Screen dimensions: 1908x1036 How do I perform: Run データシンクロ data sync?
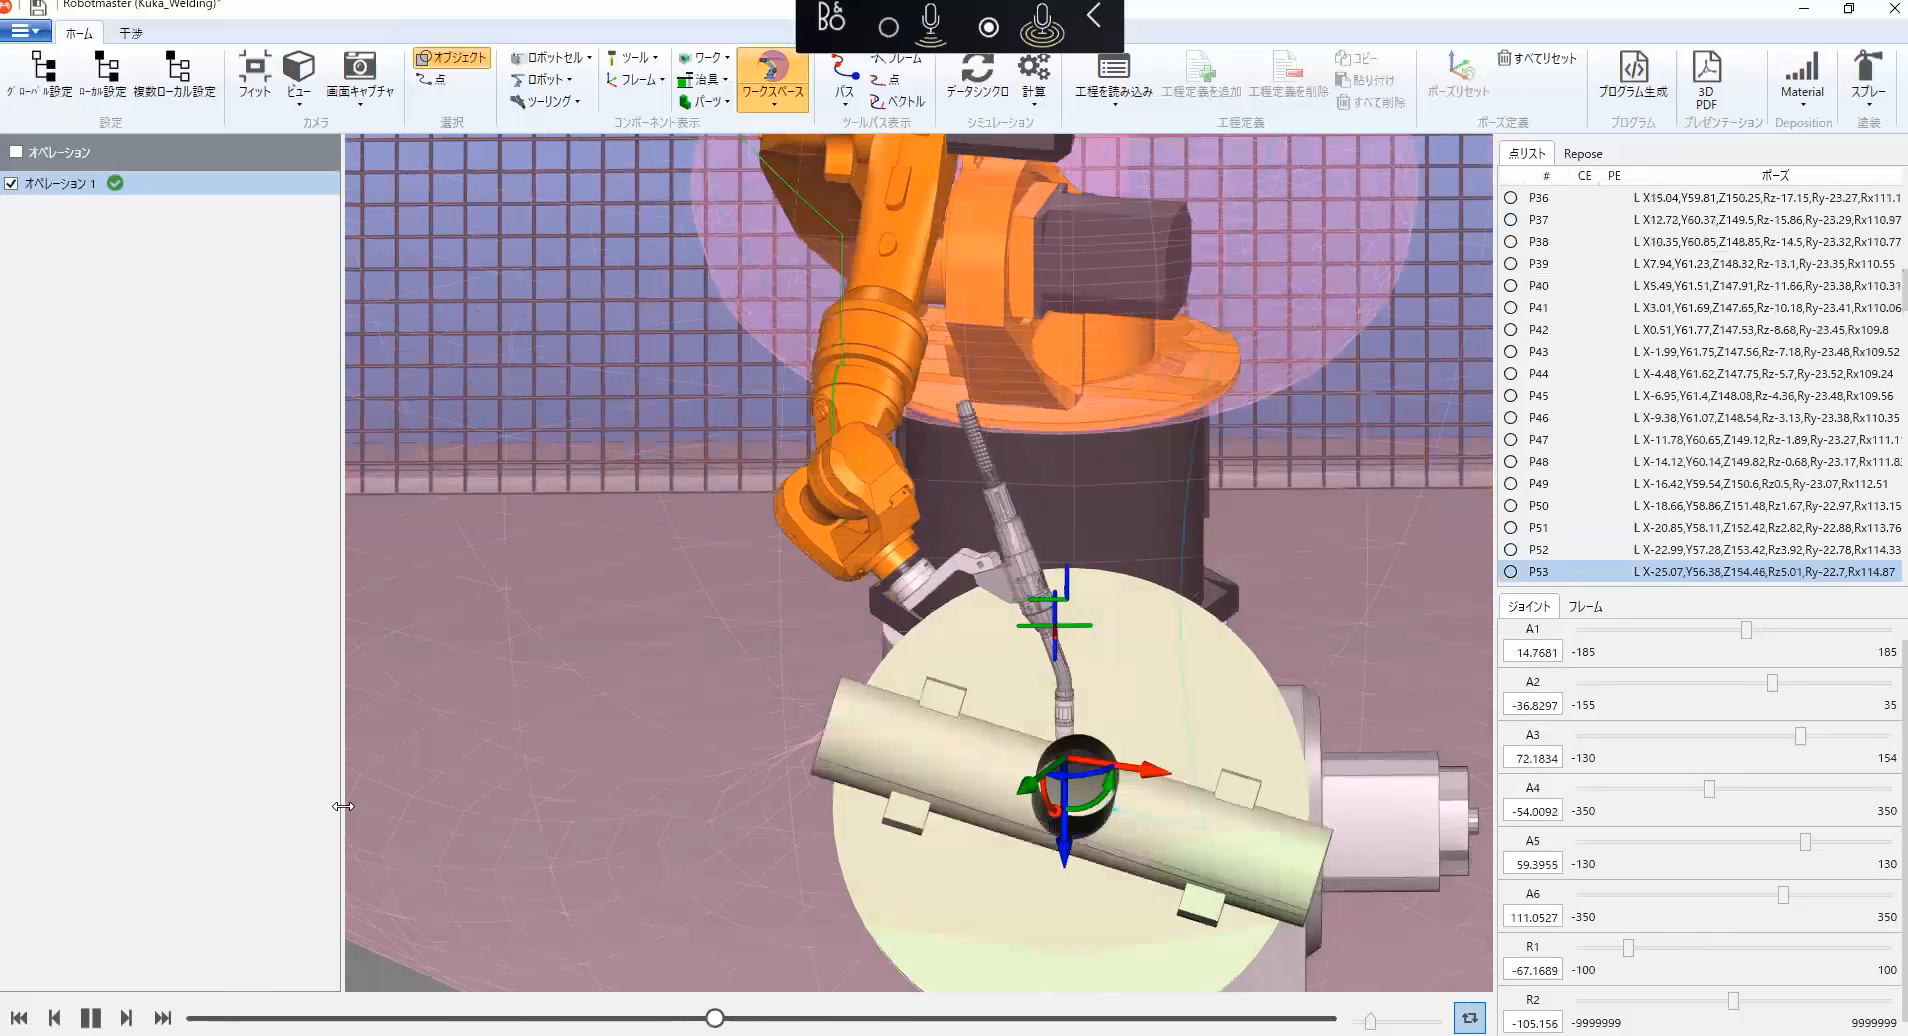pos(977,75)
